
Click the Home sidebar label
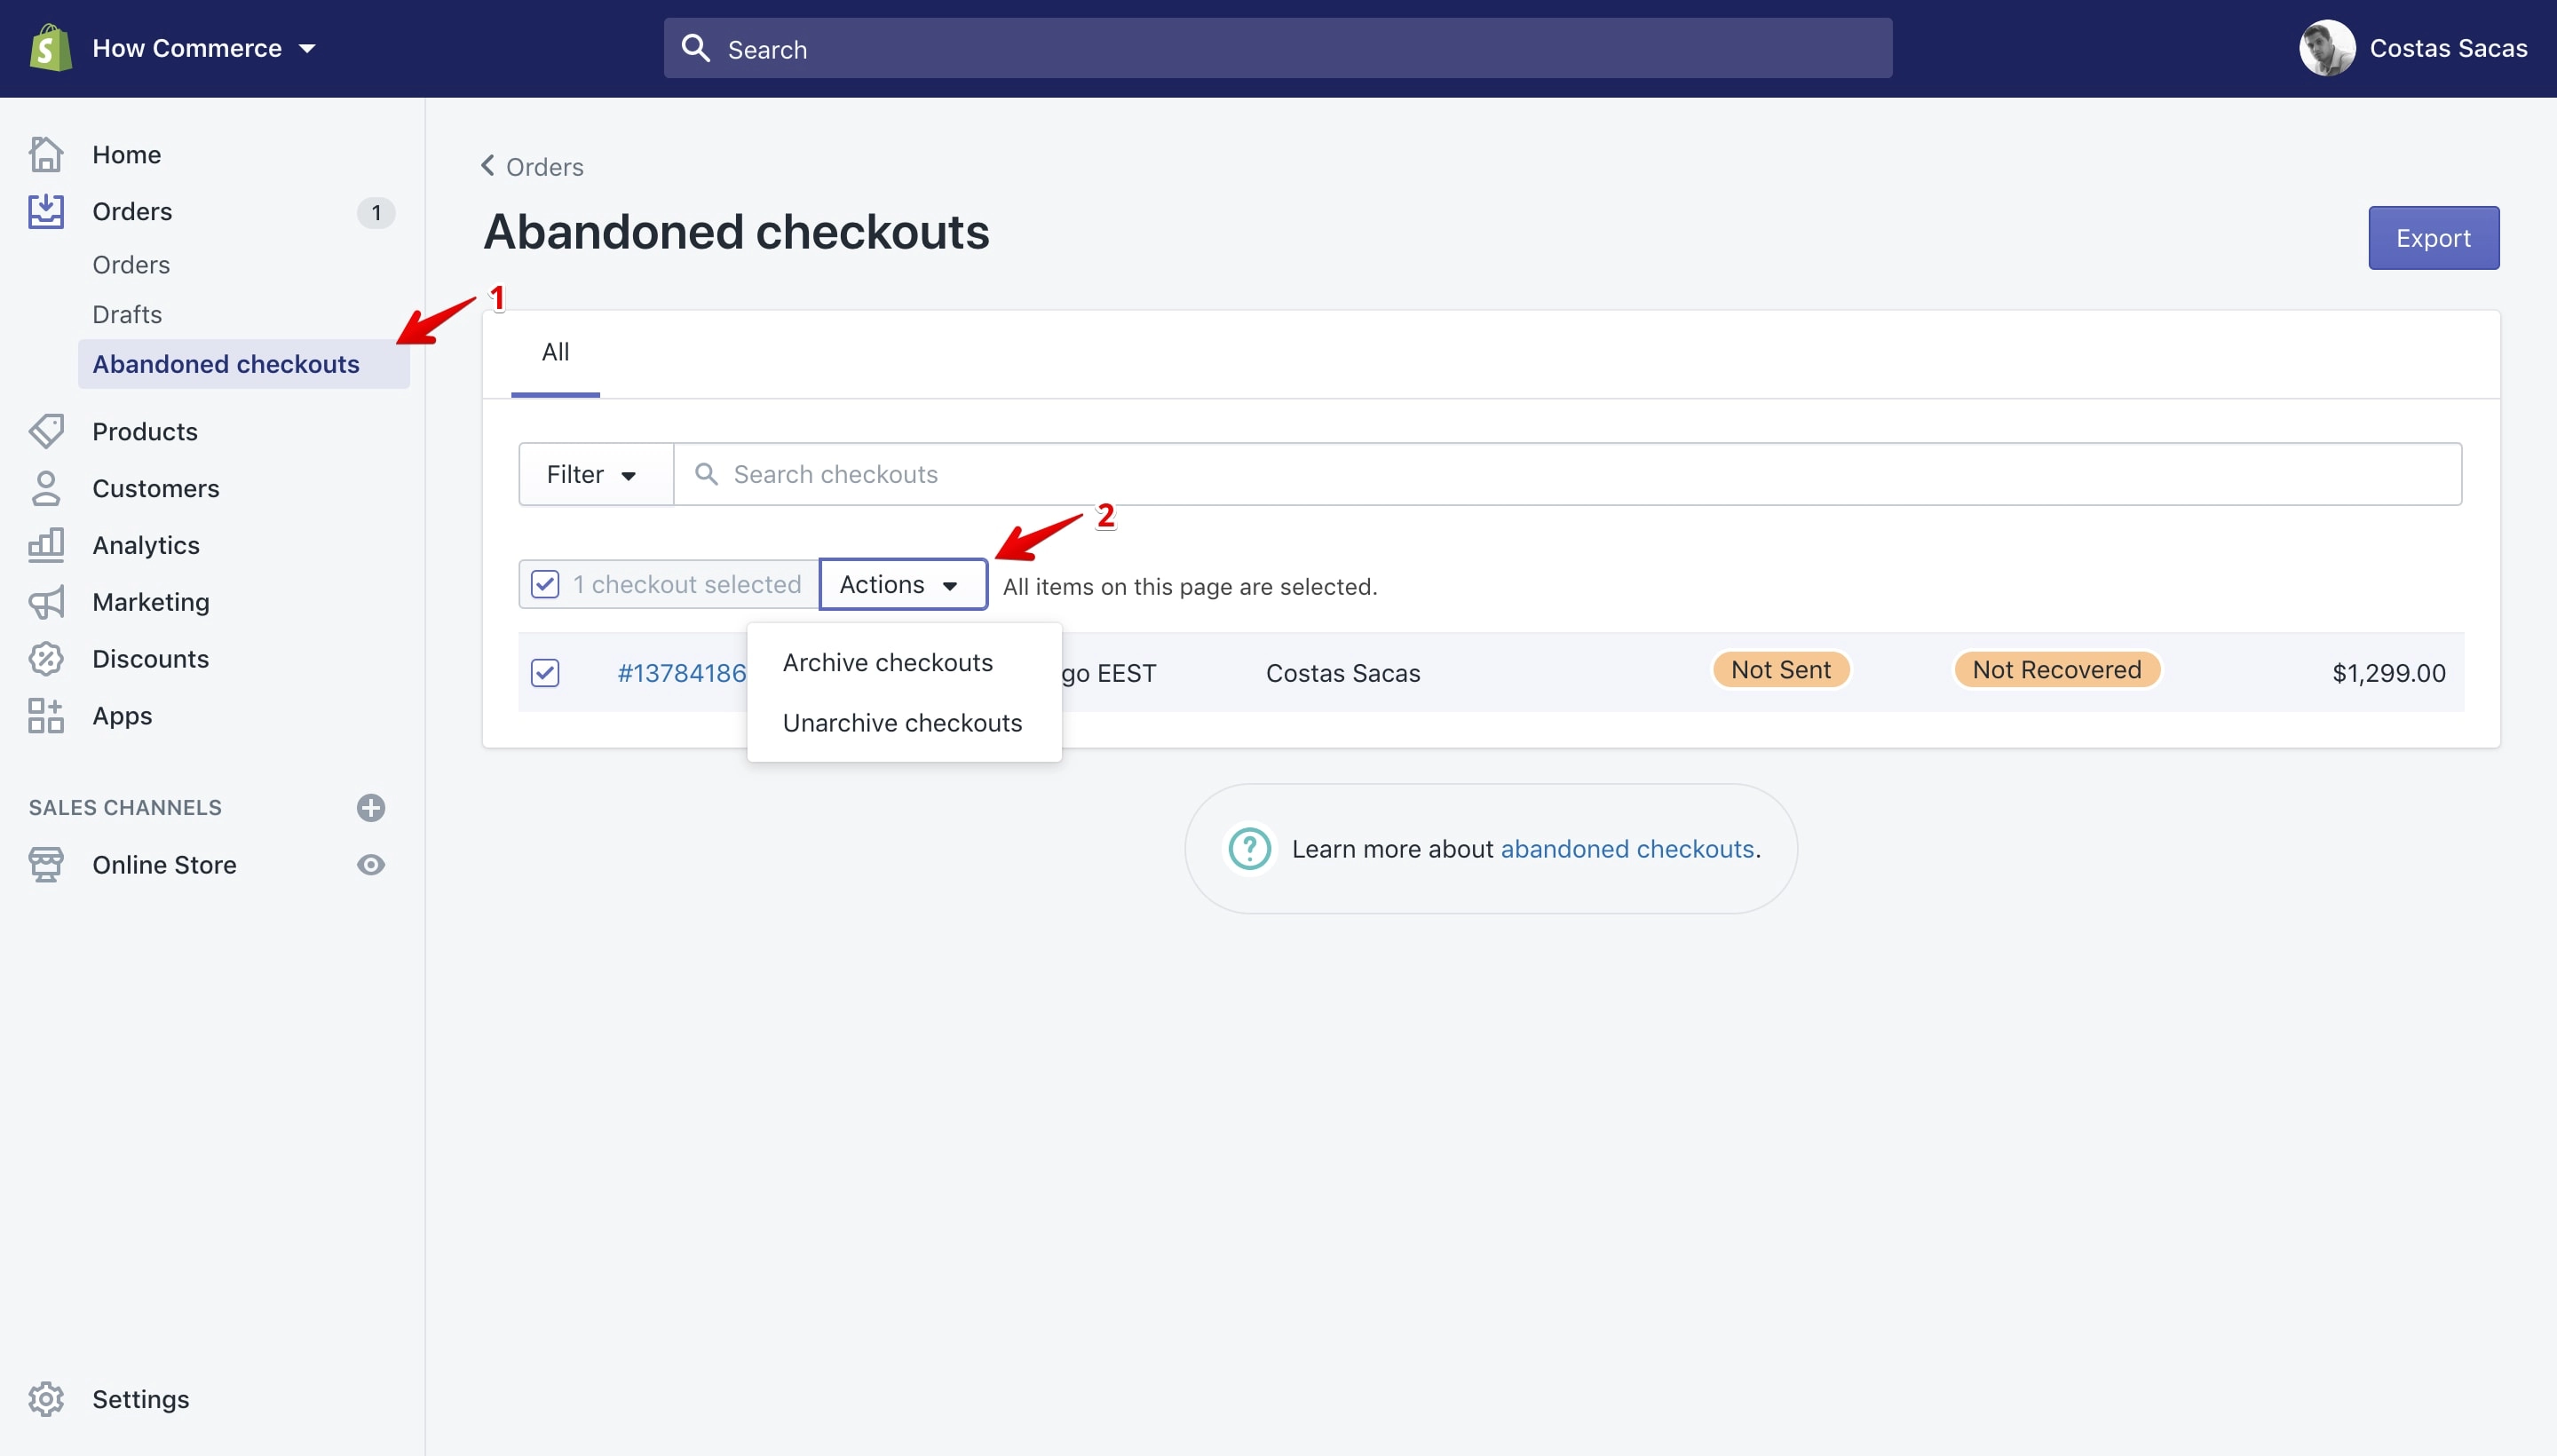pyautogui.click(x=127, y=154)
